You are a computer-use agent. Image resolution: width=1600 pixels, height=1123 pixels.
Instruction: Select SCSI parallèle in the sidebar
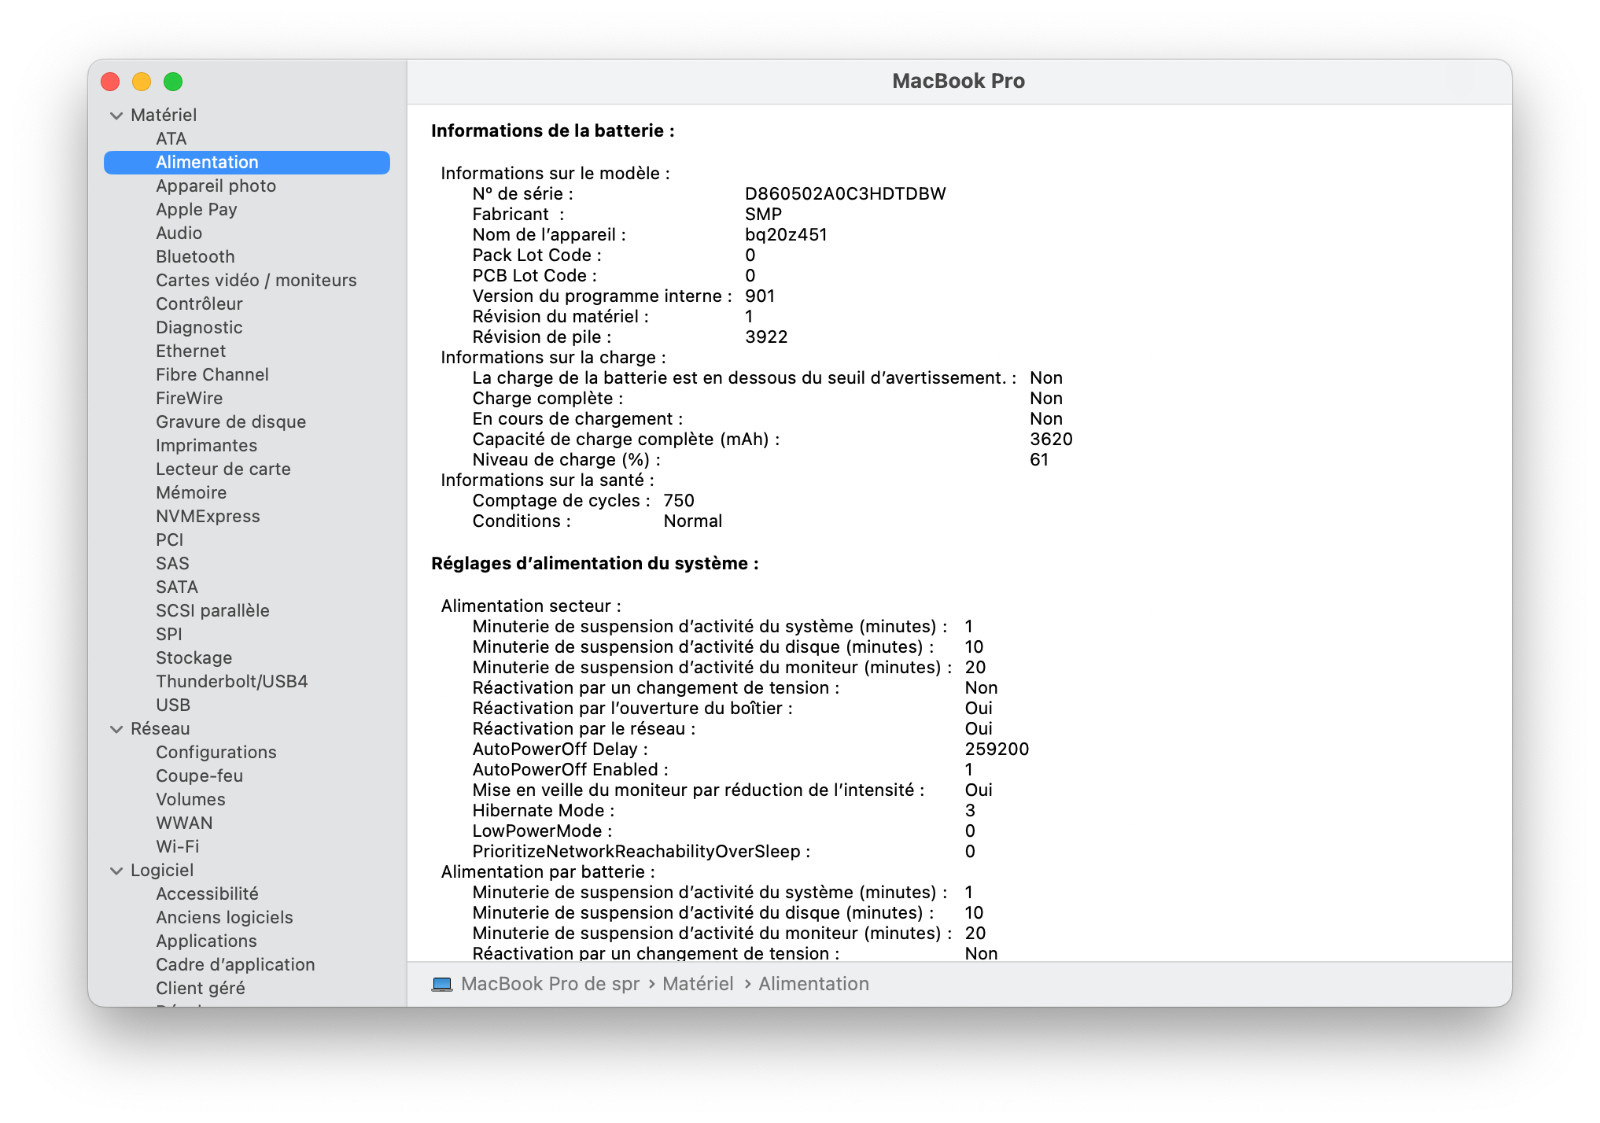212,611
